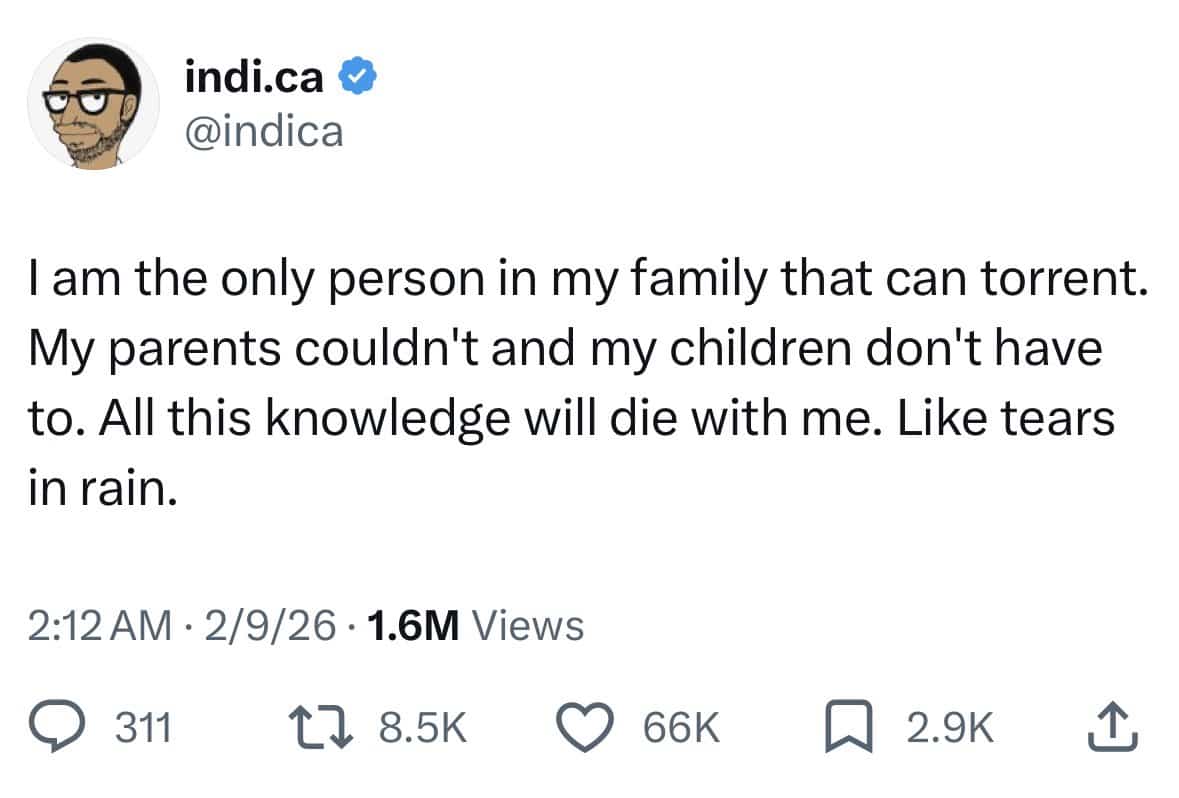Image resolution: width=1179 pixels, height=798 pixels.
Task: Click the word "Views" label
Action: [526, 626]
